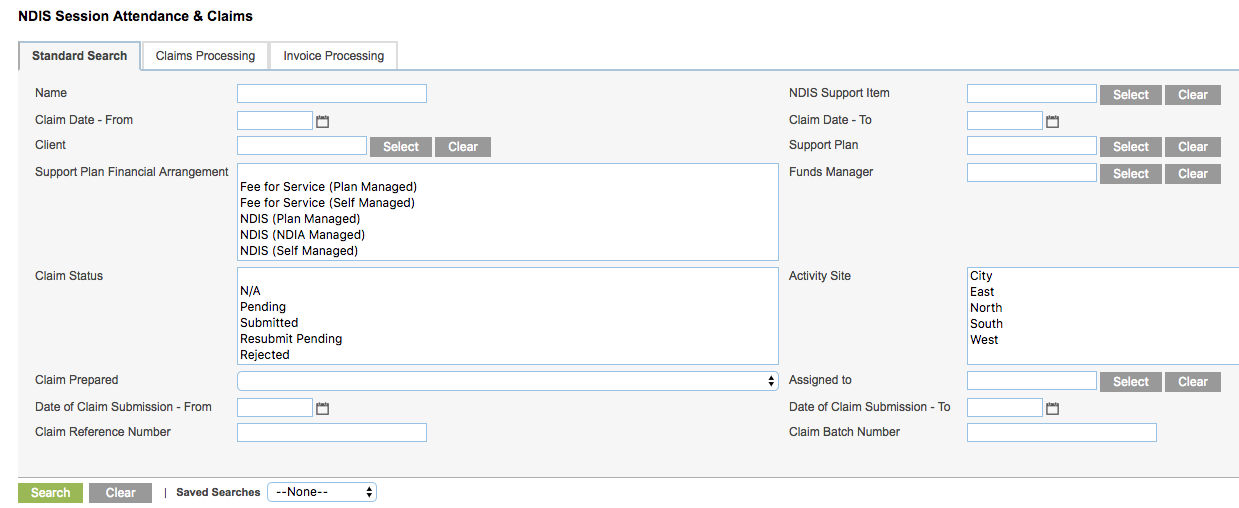Open the Invoice Processing tab
The width and height of the screenshot is (1239, 508).
334,56
